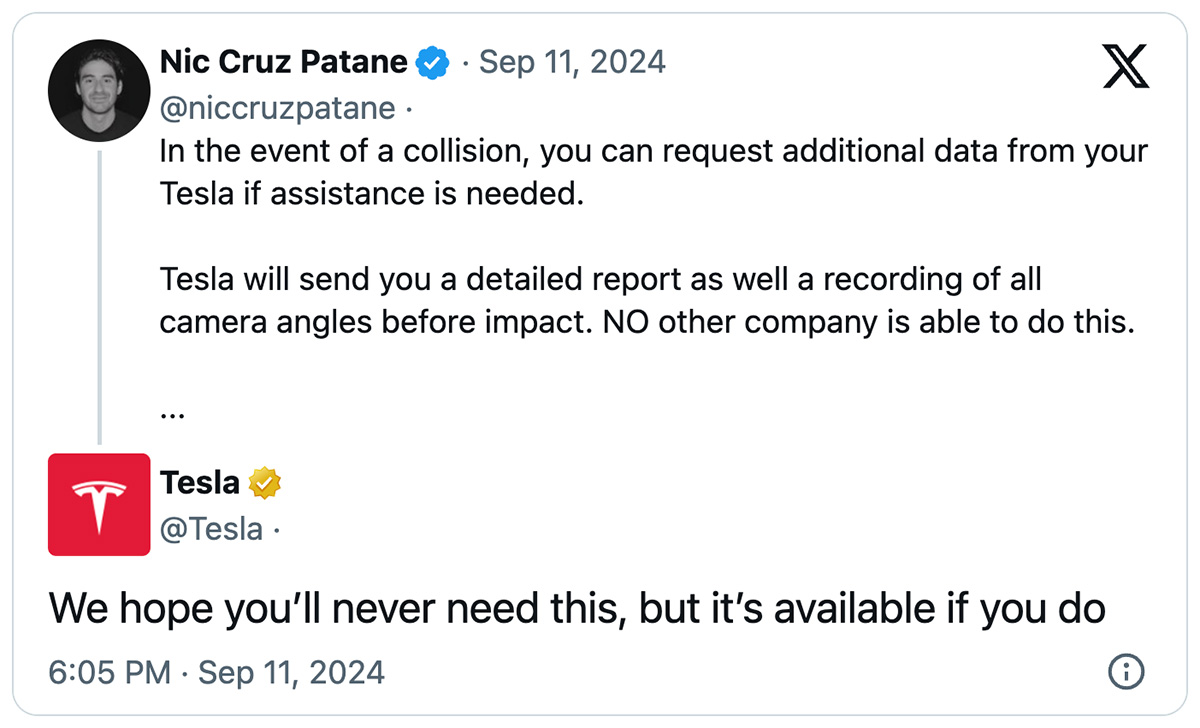Screen dimensions: 1200x728
Task: Open the Tesla display name
Action: [x=200, y=483]
